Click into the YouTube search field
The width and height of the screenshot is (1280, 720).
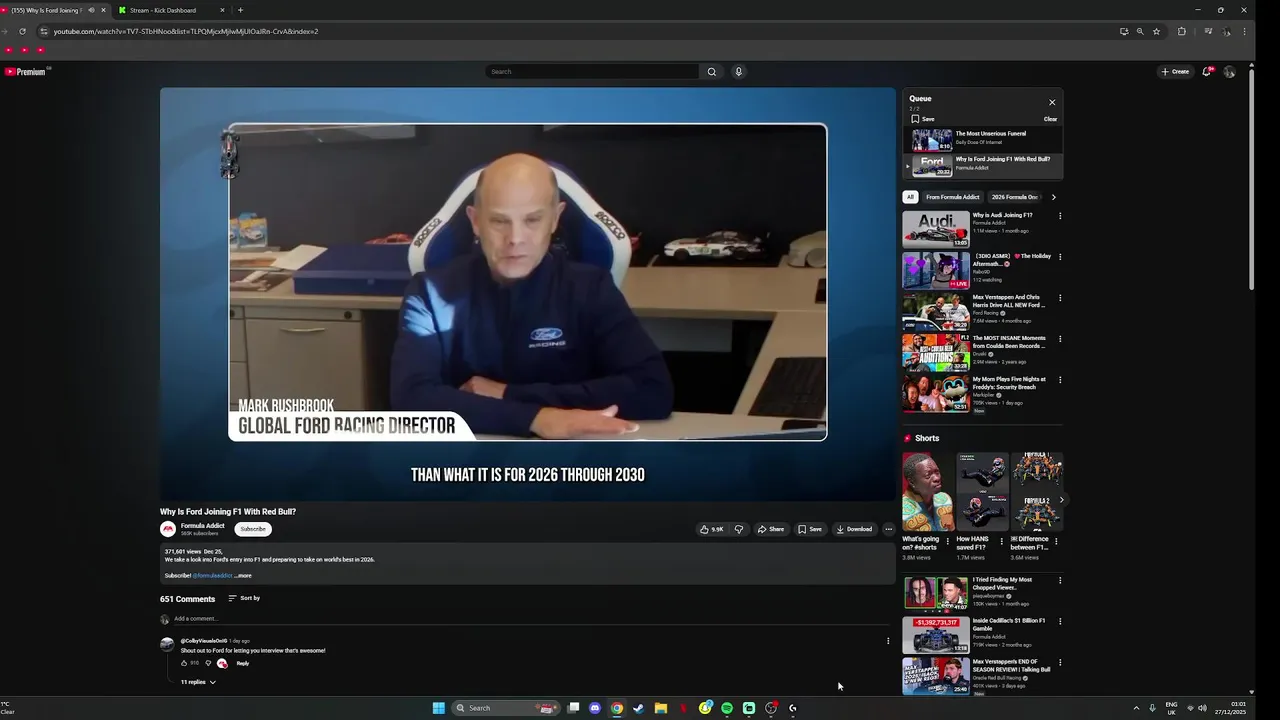[x=593, y=72]
